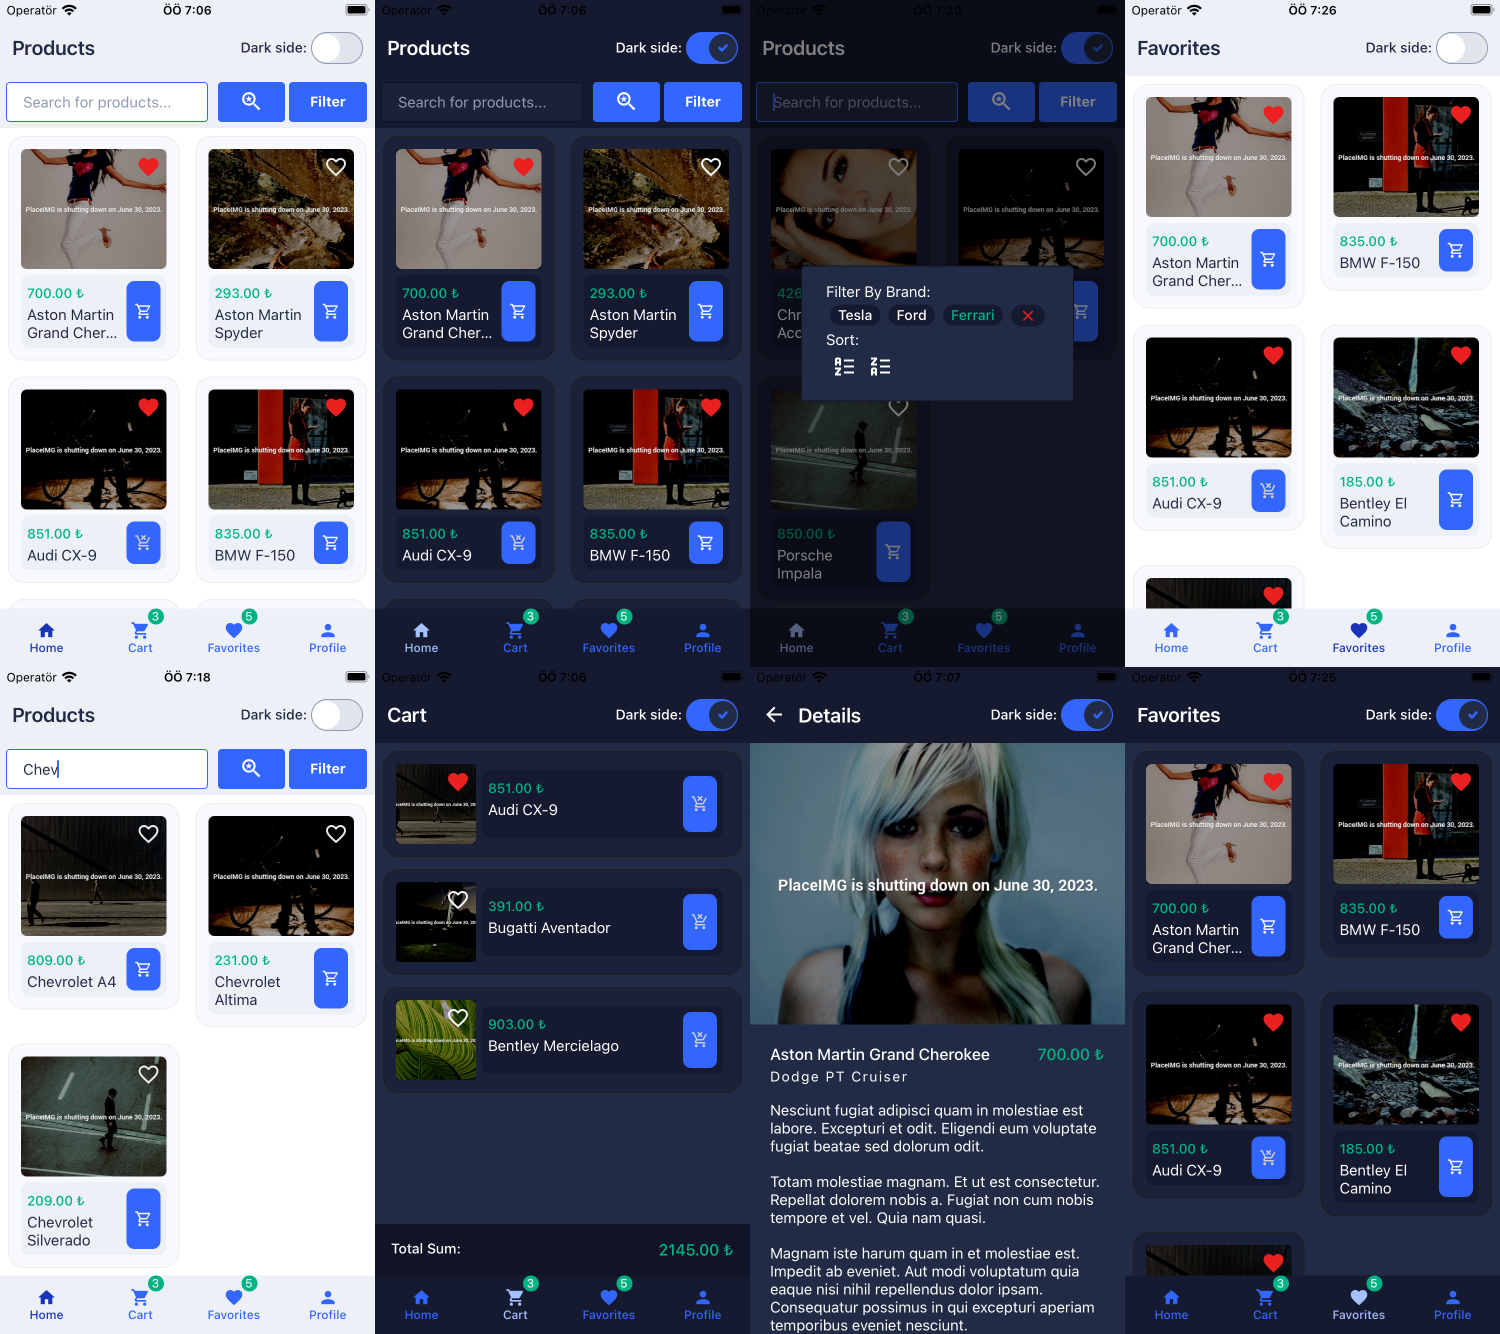Remove Bugatti Aventador using its cart button

[700, 922]
